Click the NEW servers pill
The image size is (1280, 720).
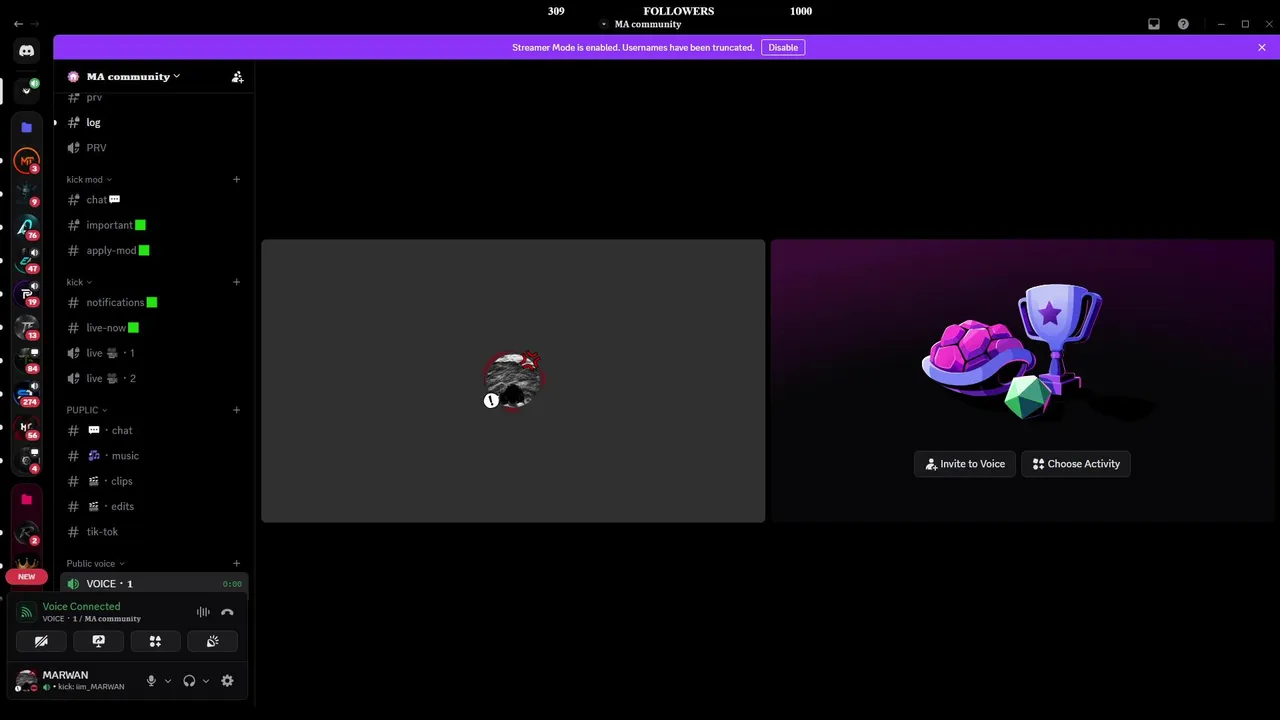(x=27, y=577)
